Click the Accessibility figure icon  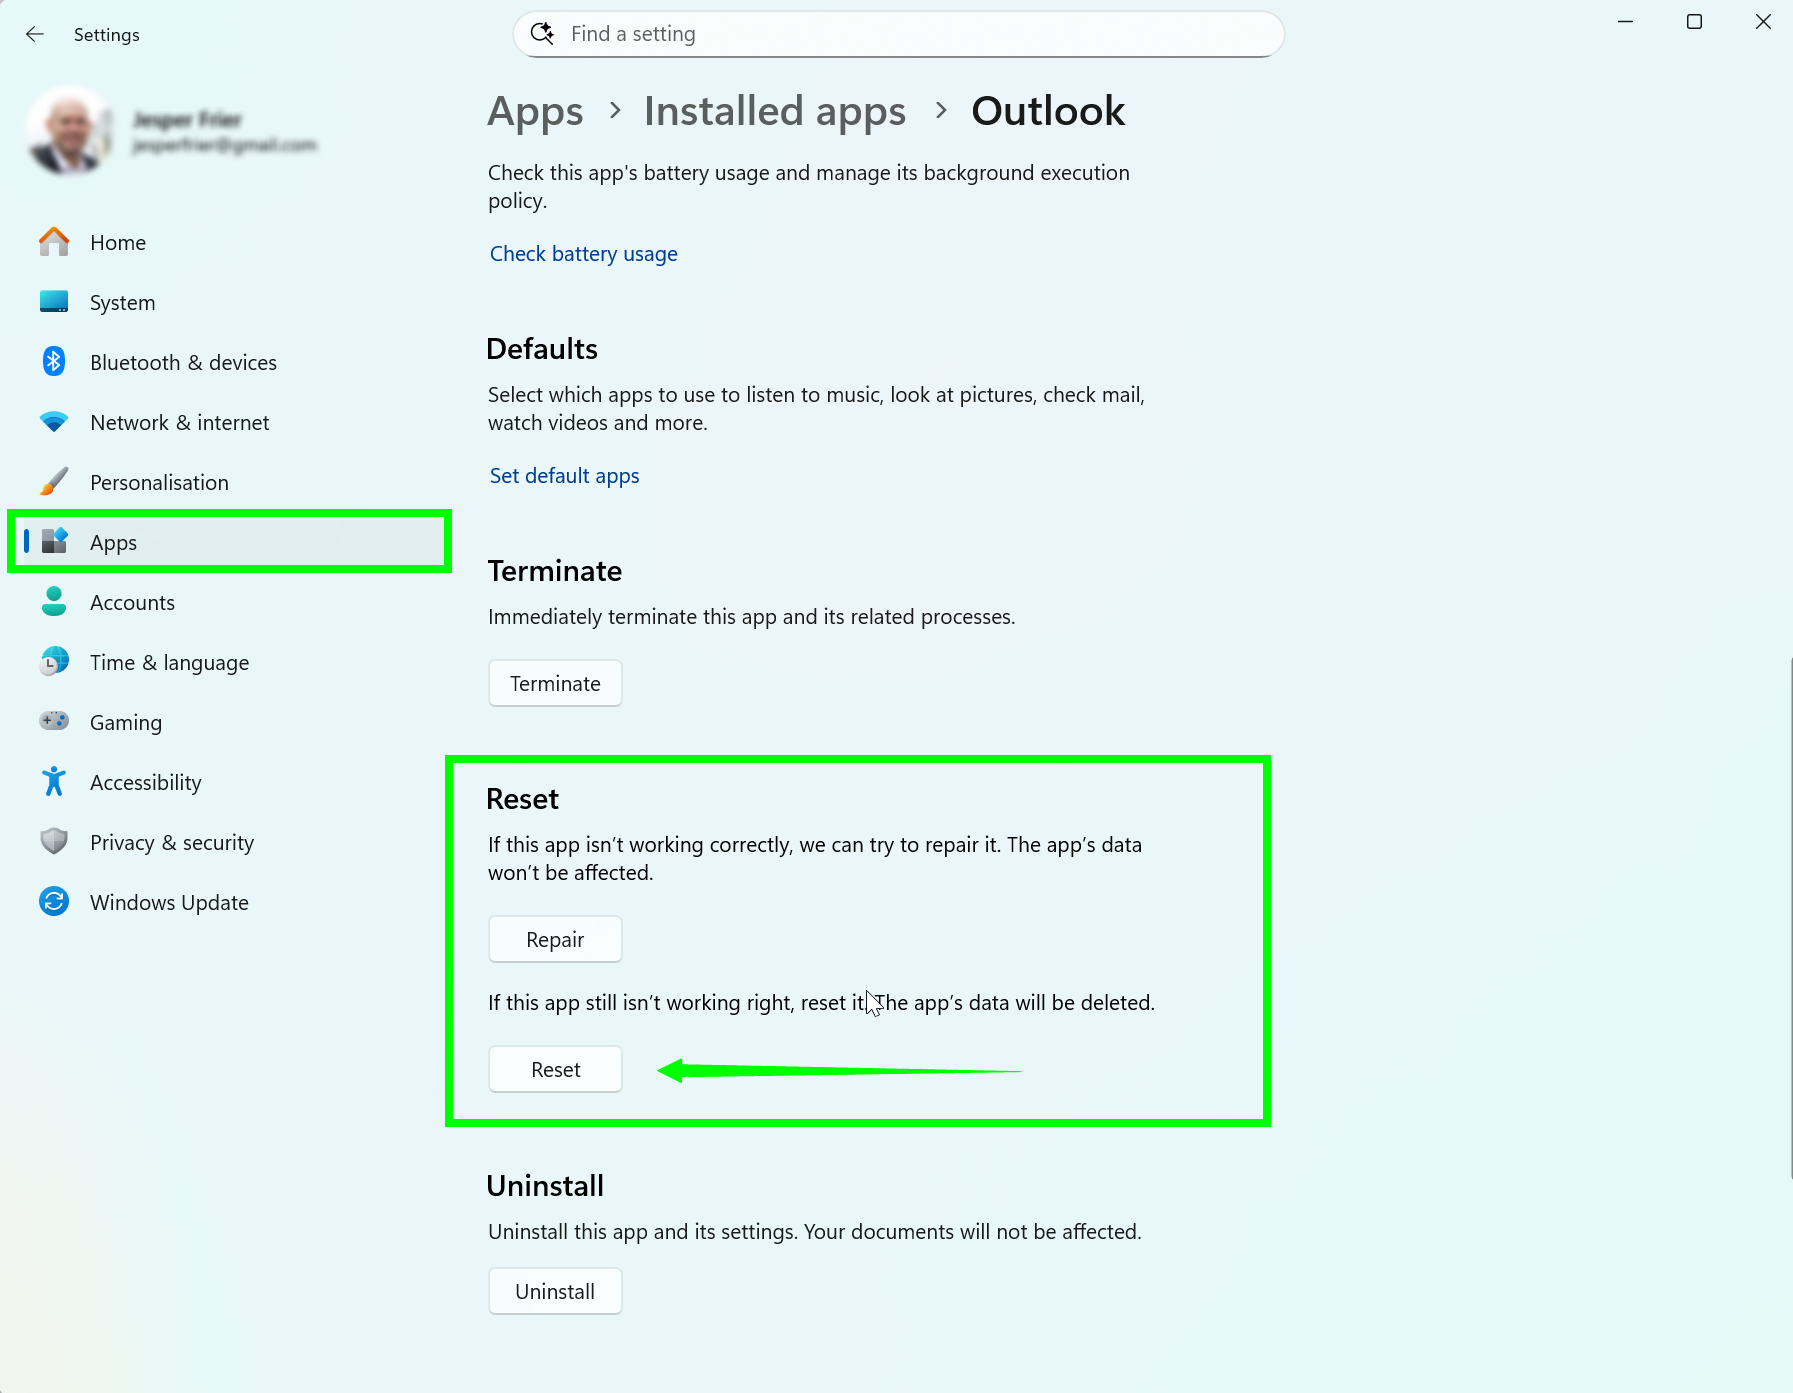[54, 782]
